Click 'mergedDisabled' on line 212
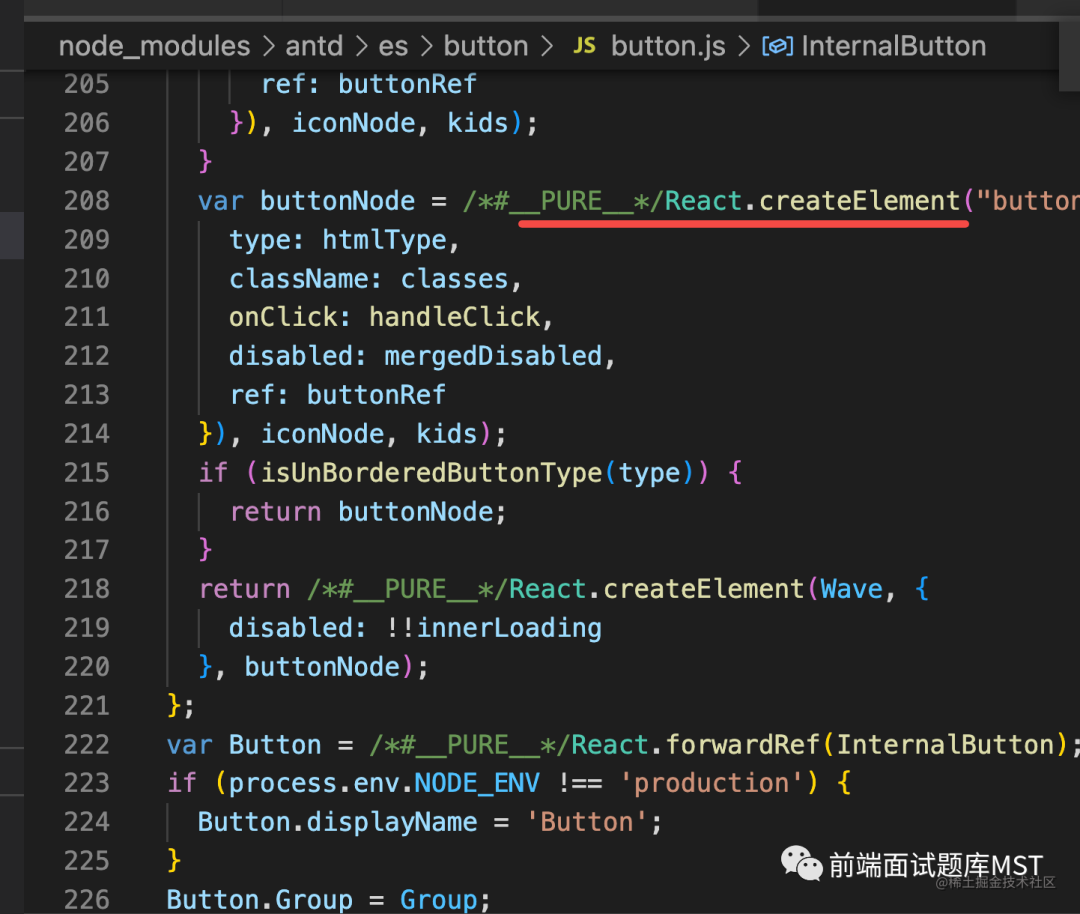Screen dimensions: 1080x914 click(493, 356)
